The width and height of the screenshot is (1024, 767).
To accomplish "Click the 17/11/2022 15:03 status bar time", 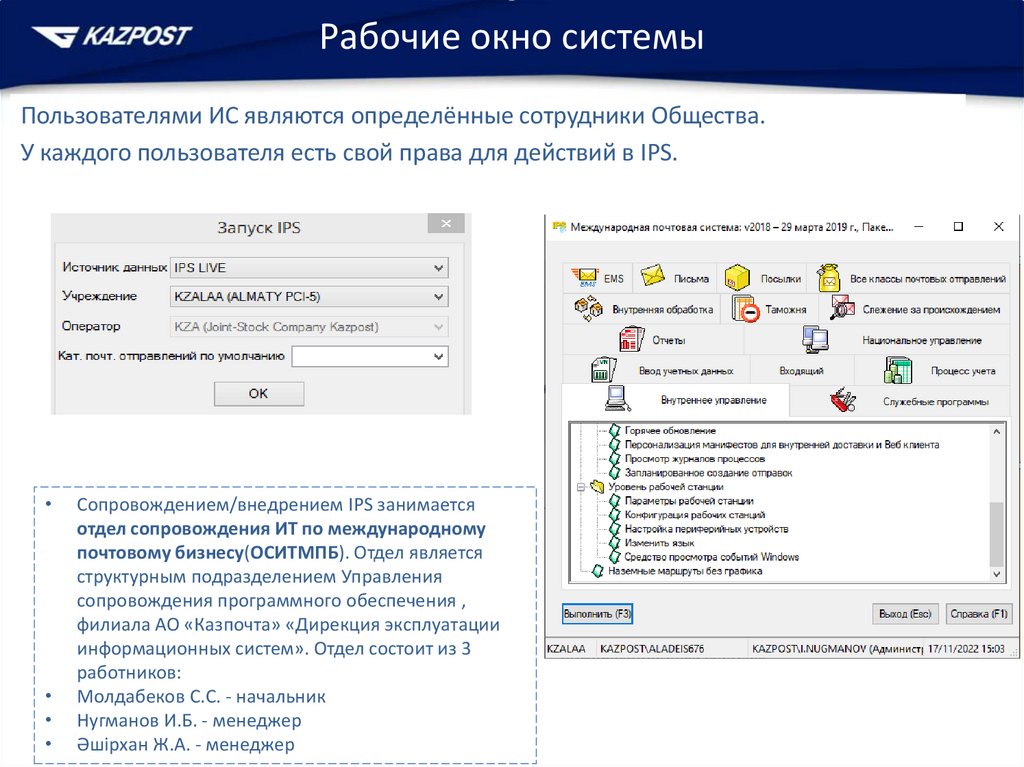I will point(966,649).
